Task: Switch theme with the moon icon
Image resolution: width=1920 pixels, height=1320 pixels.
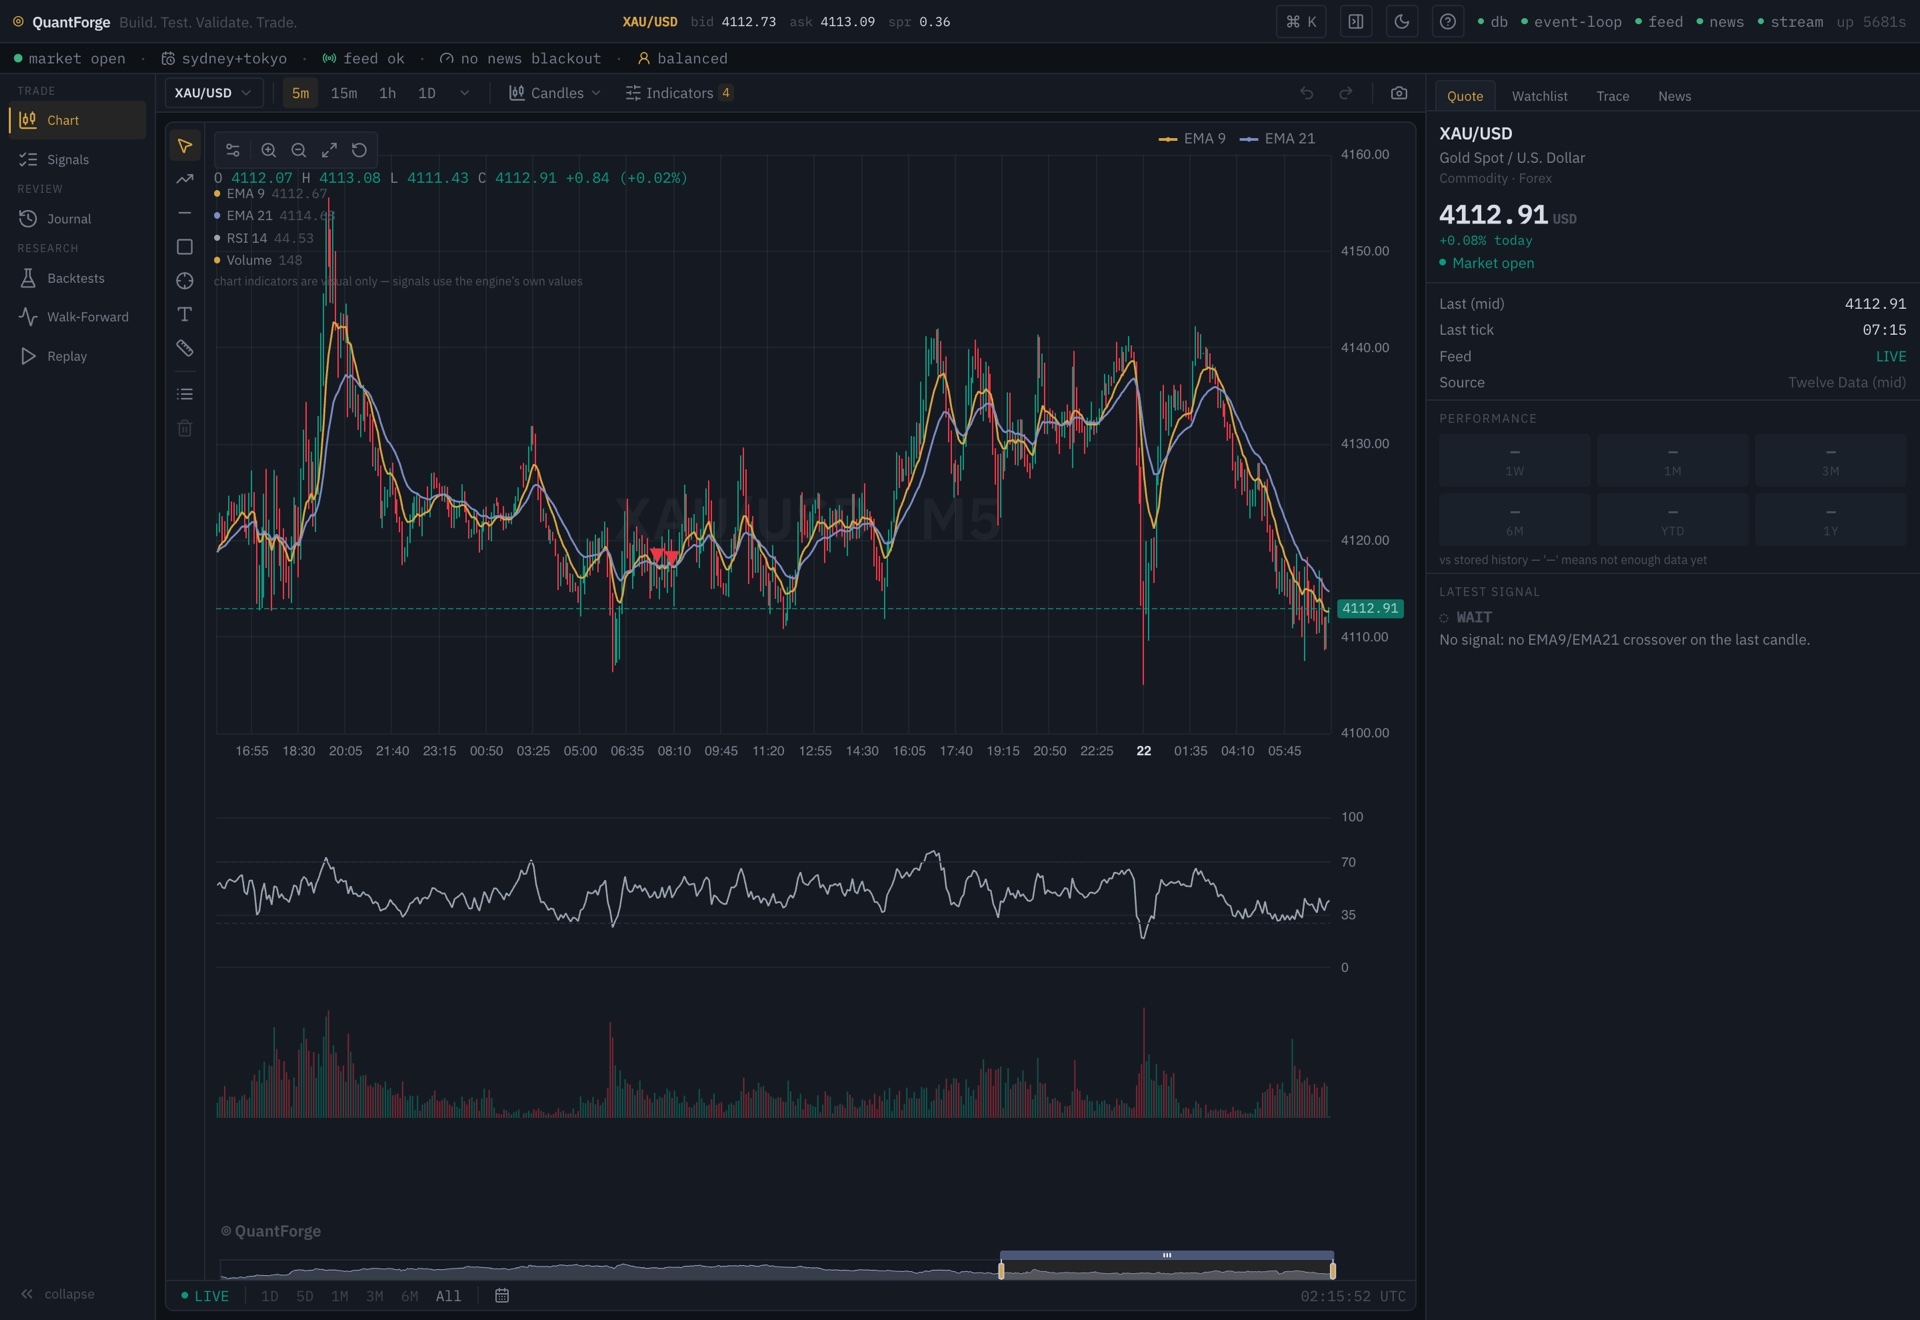Action: (1402, 22)
